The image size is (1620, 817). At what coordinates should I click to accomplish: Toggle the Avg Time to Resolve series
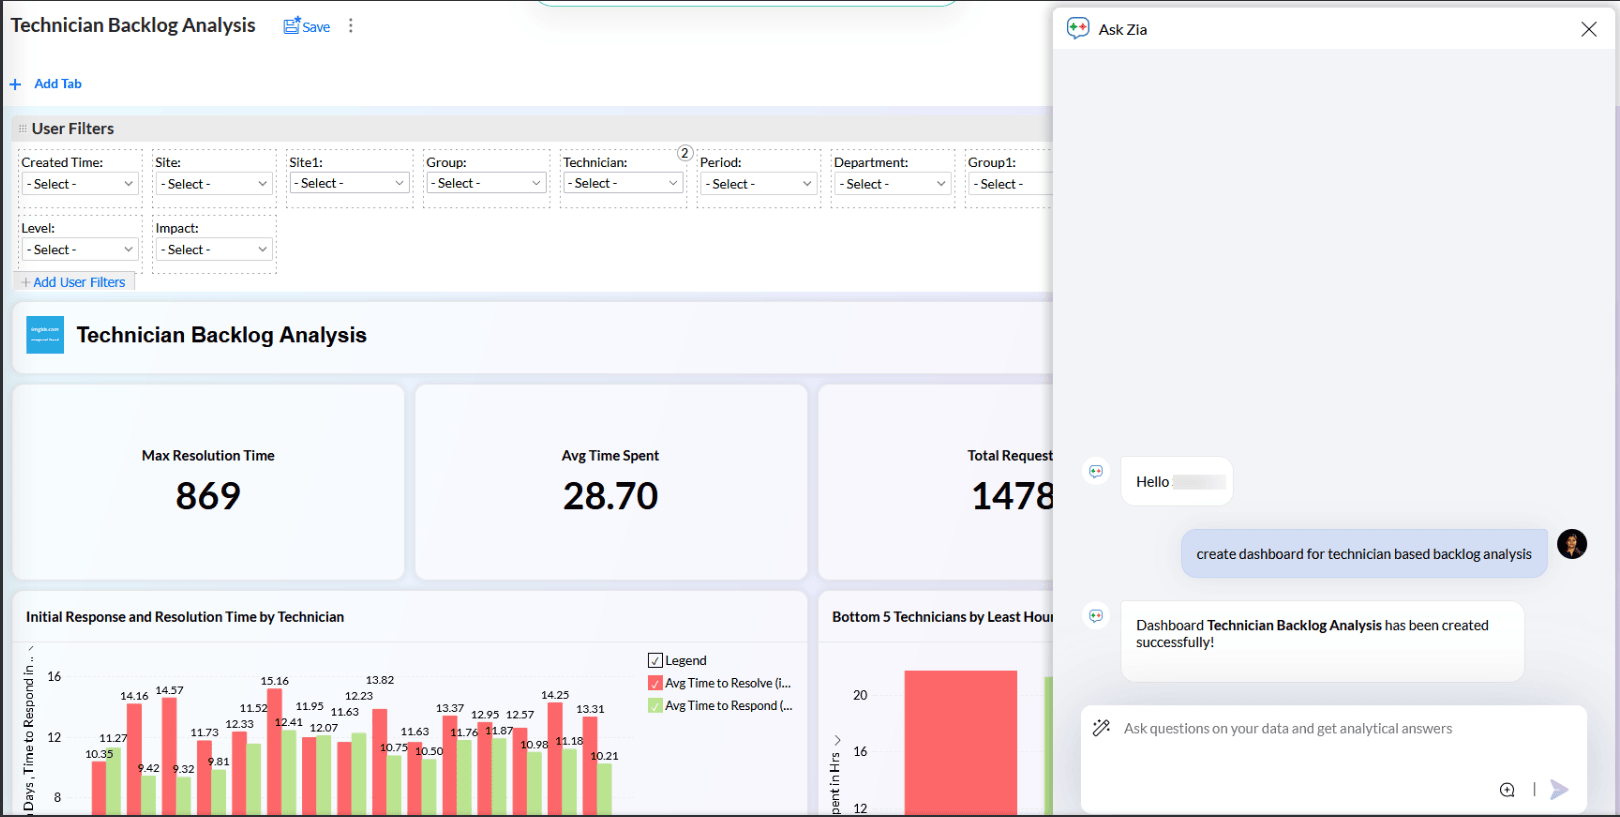tap(656, 683)
